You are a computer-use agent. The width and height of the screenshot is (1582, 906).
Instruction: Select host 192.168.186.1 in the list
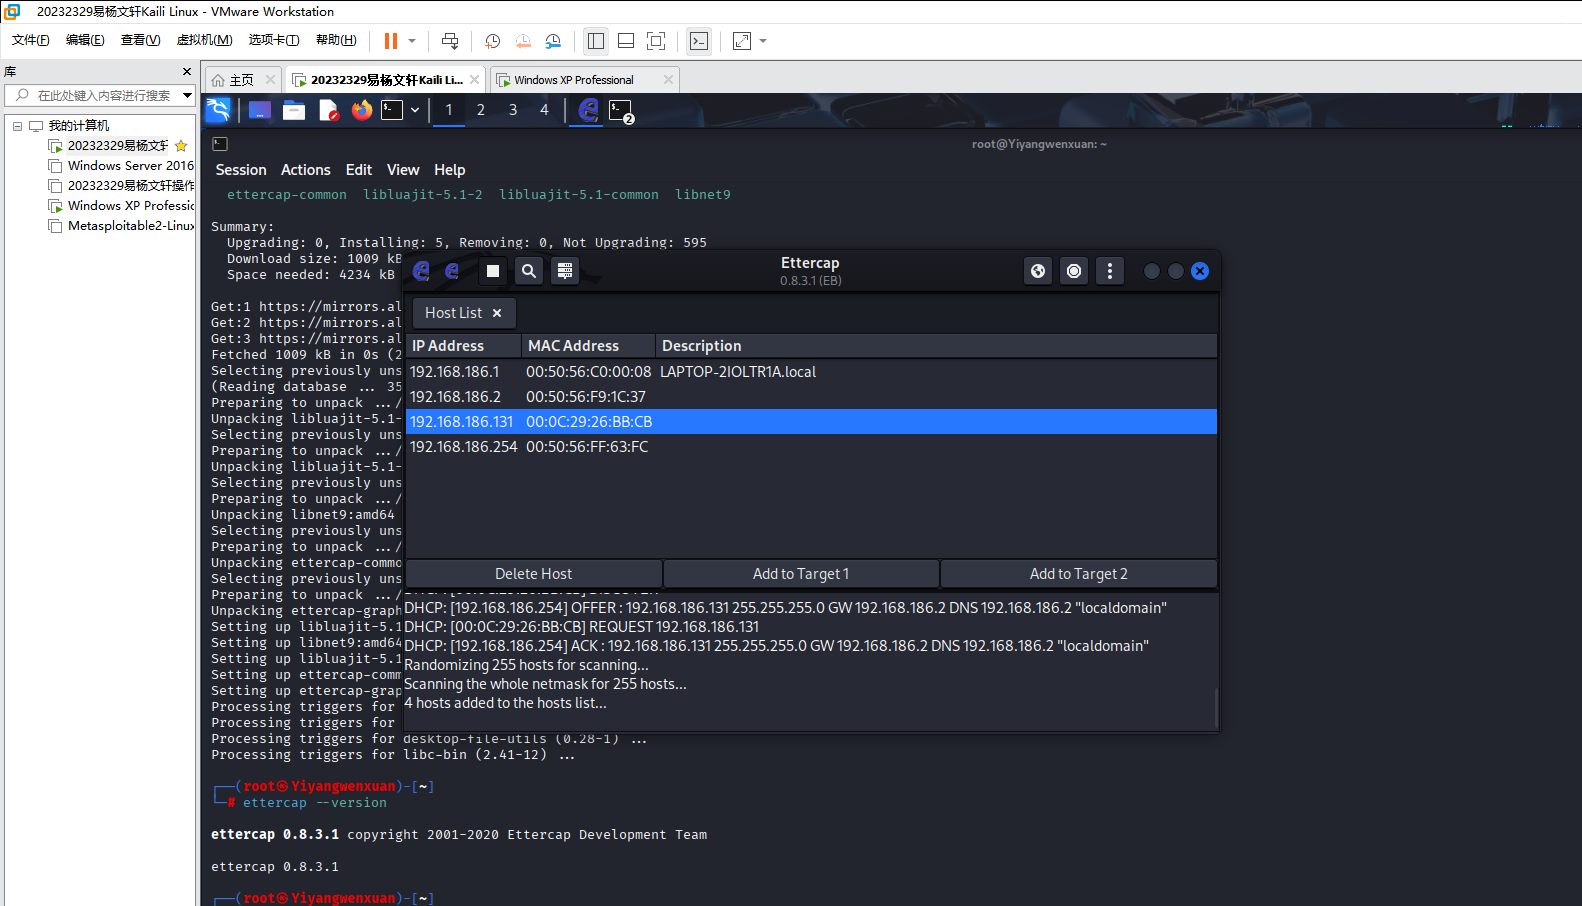811,372
